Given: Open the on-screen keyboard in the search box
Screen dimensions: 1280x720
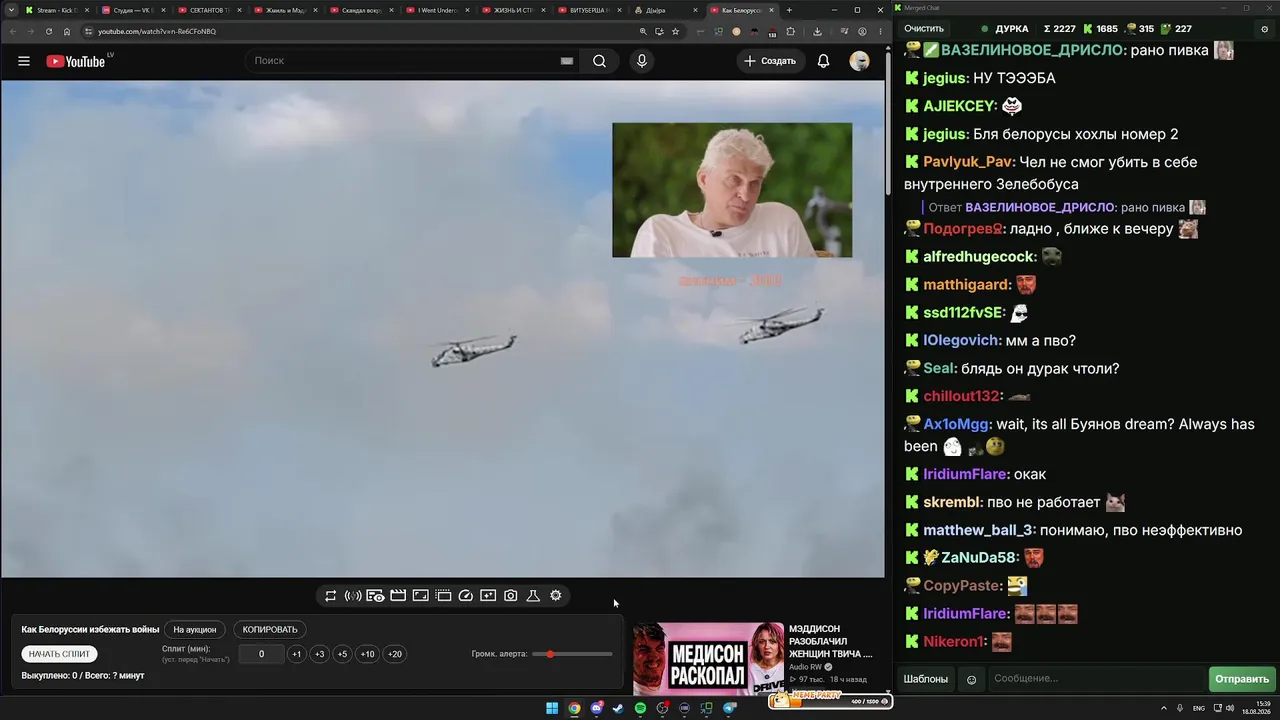Looking at the screenshot, I should (567, 61).
